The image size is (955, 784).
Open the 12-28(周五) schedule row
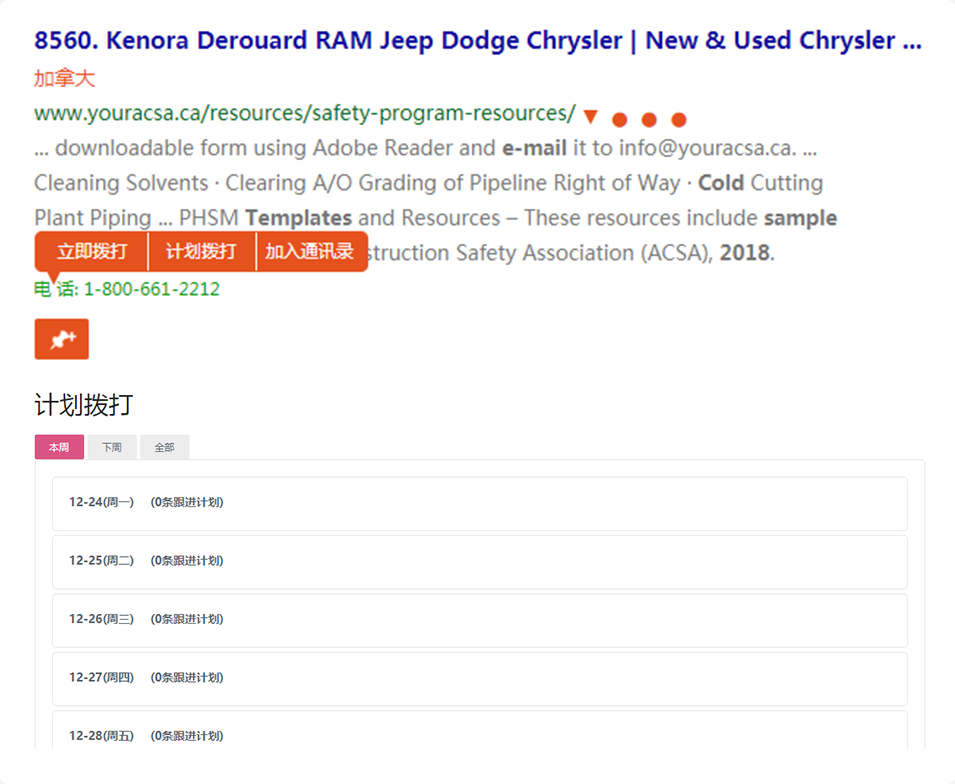(480, 731)
